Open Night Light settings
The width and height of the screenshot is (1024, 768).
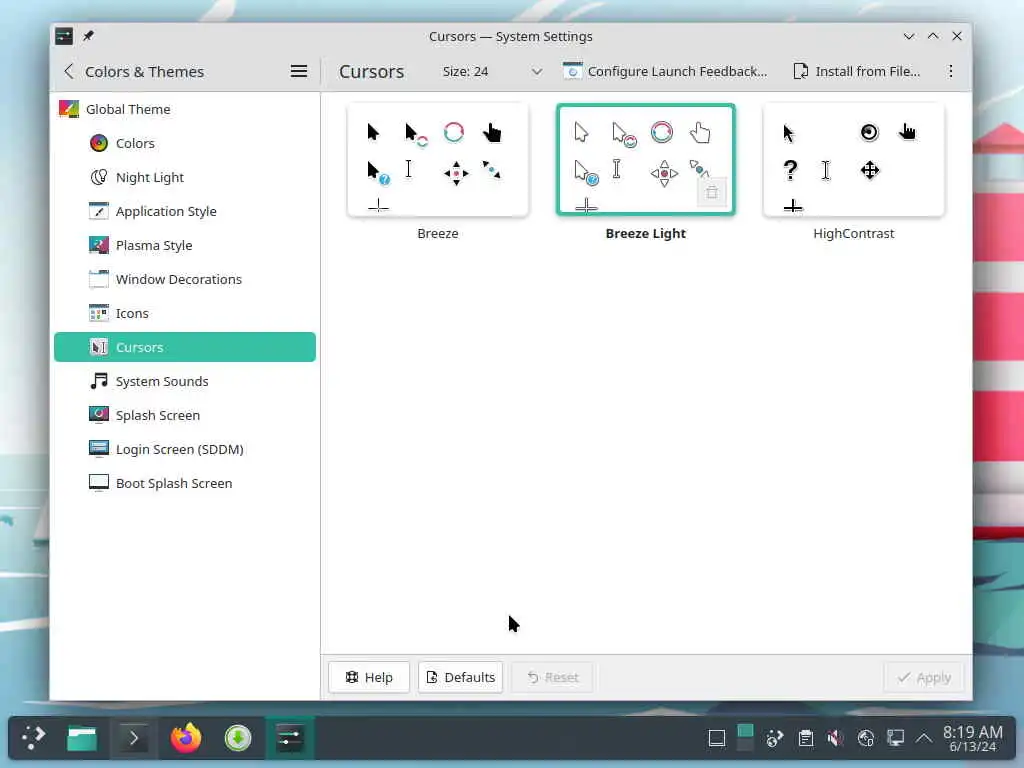click(185, 177)
